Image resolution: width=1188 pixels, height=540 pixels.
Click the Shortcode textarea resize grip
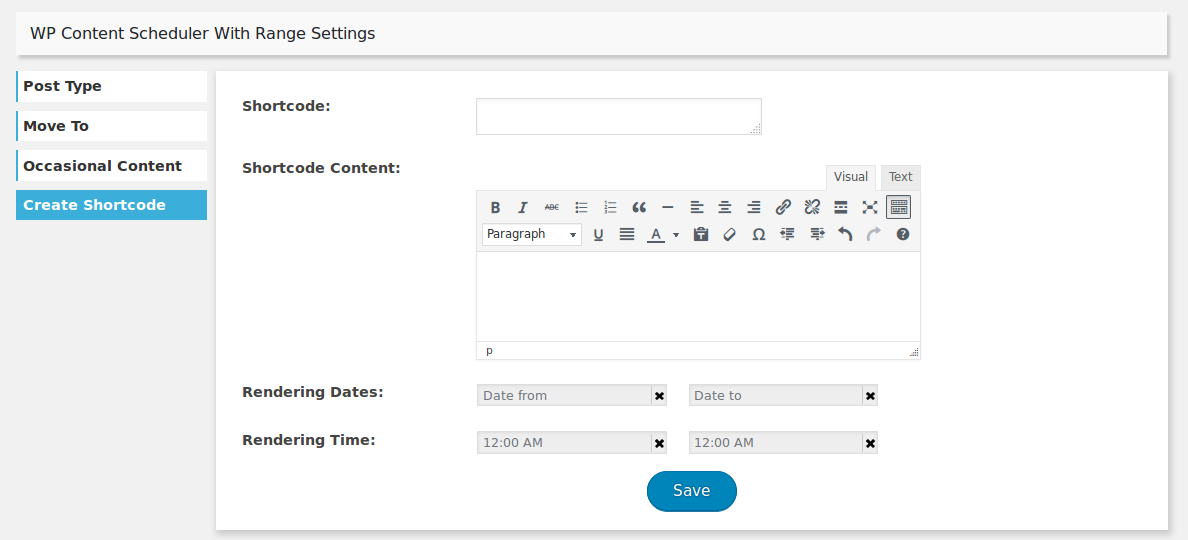coord(755,130)
